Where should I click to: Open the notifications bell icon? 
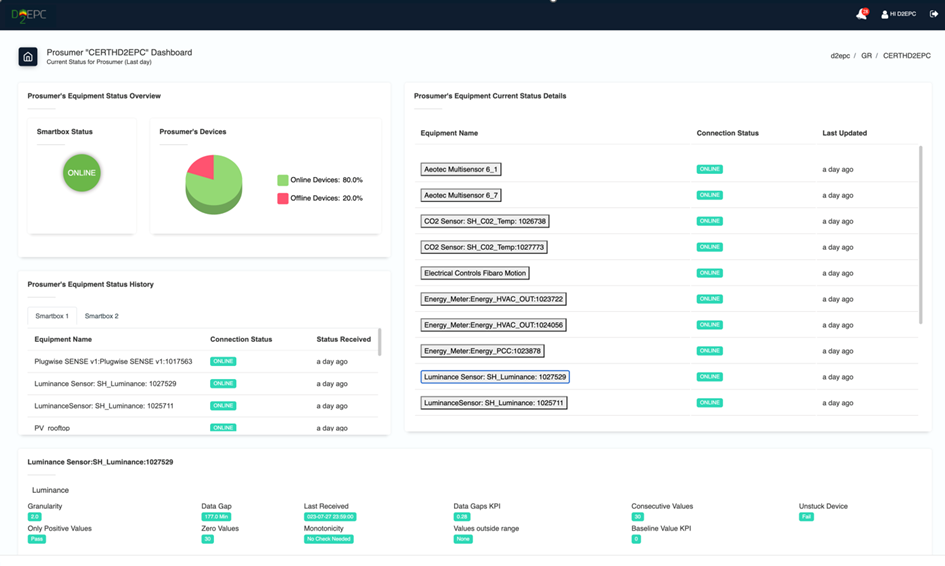click(x=862, y=14)
